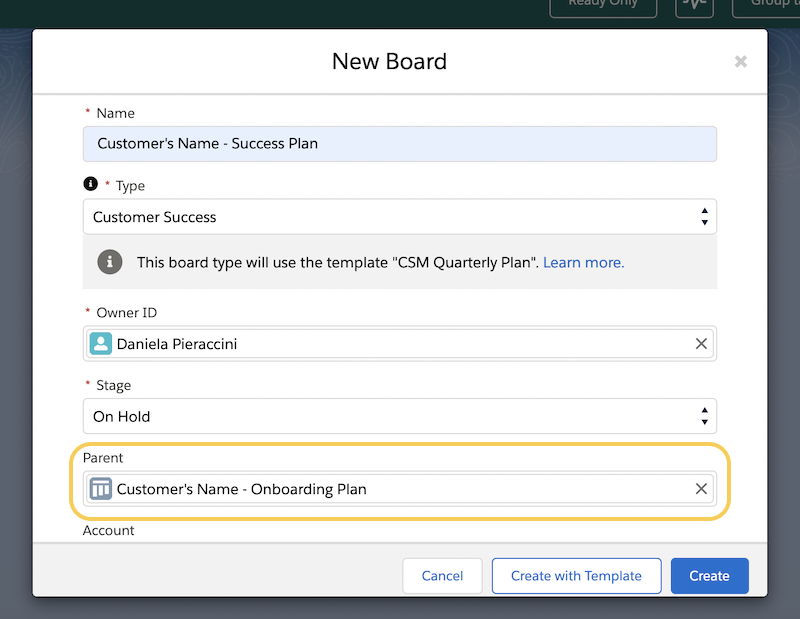Click Daniela Pieraccini's avatar icon
Screen dimensions: 800x619
[x=100, y=343]
